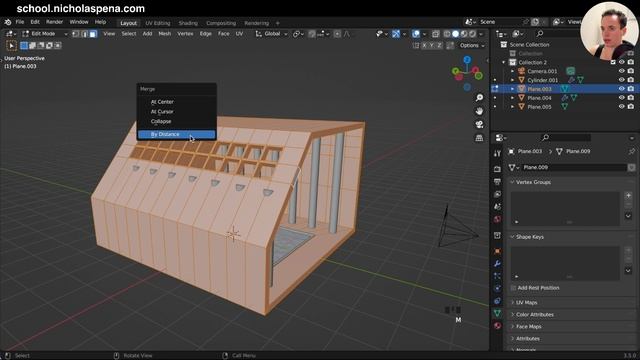Click the zoom magnifier viewport icon

coord(479,98)
